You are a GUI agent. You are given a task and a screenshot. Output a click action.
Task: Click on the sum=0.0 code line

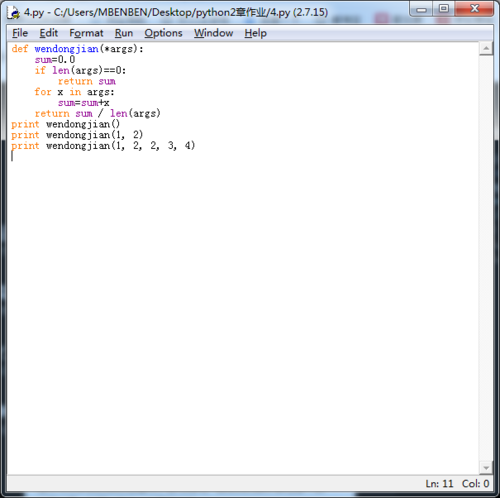click(55, 60)
